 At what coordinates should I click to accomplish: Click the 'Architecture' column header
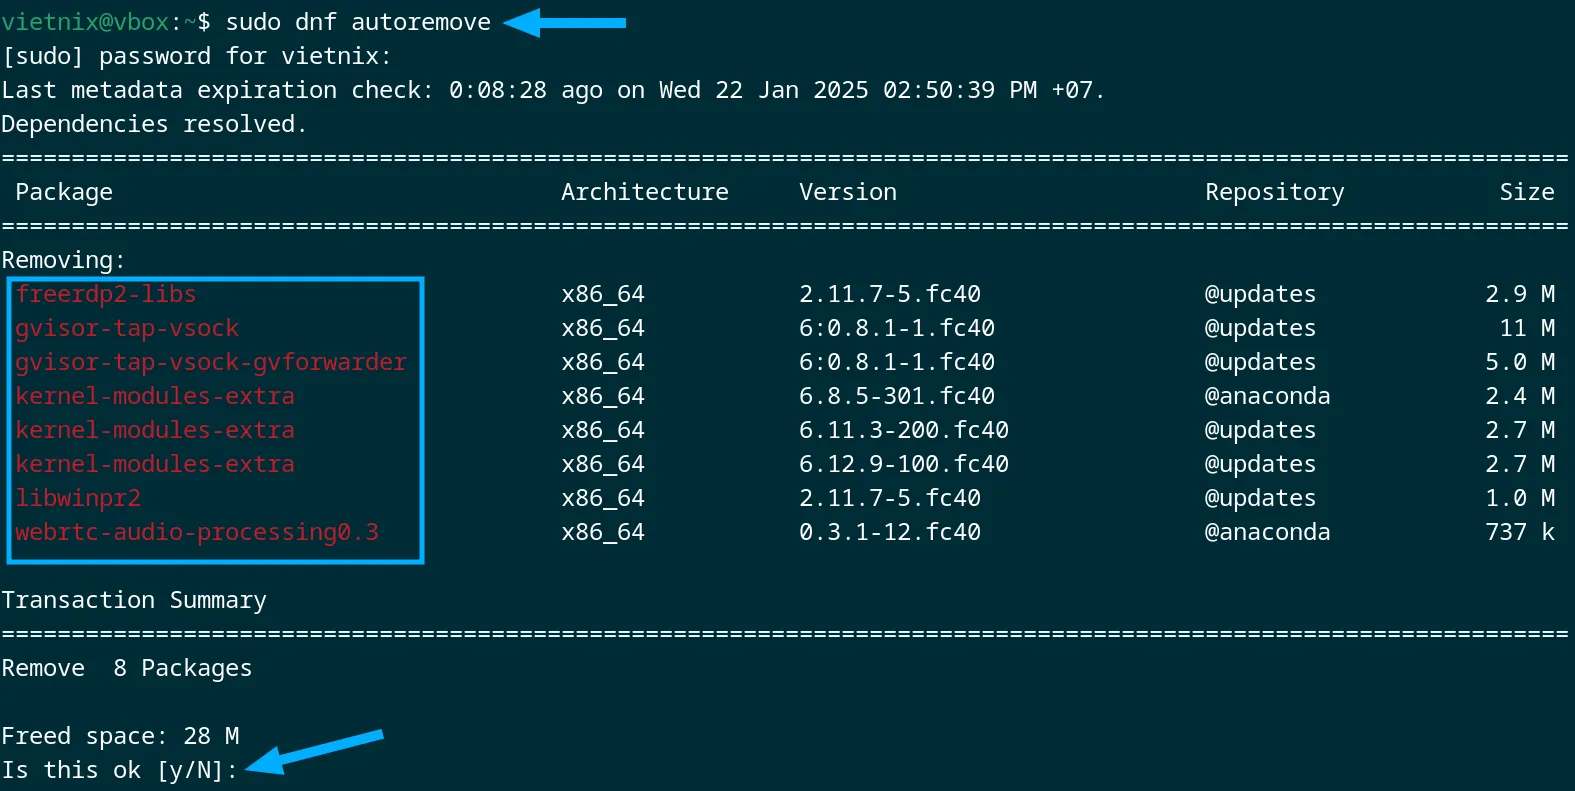point(645,192)
